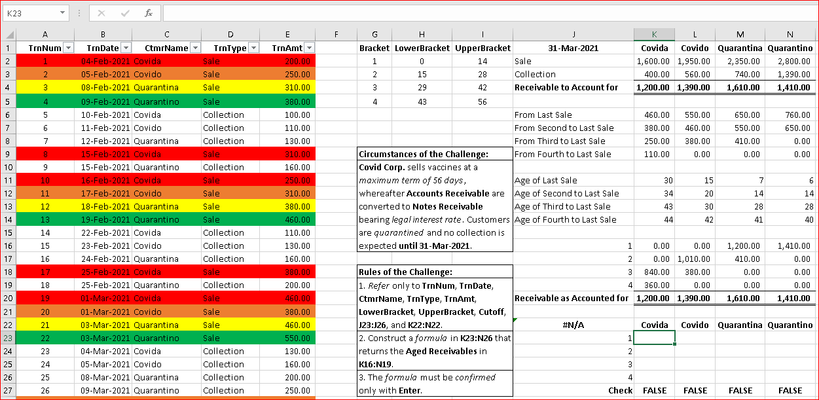The image size is (819, 400).
Task: Select the red cell 04-Feb-2021
Action: (x=103, y=61)
